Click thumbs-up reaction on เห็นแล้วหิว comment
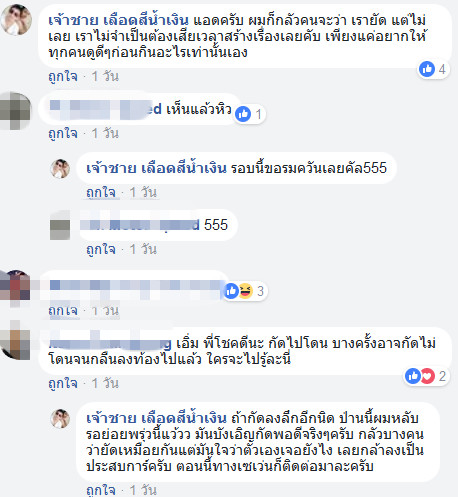 pyautogui.click(x=243, y=114)
